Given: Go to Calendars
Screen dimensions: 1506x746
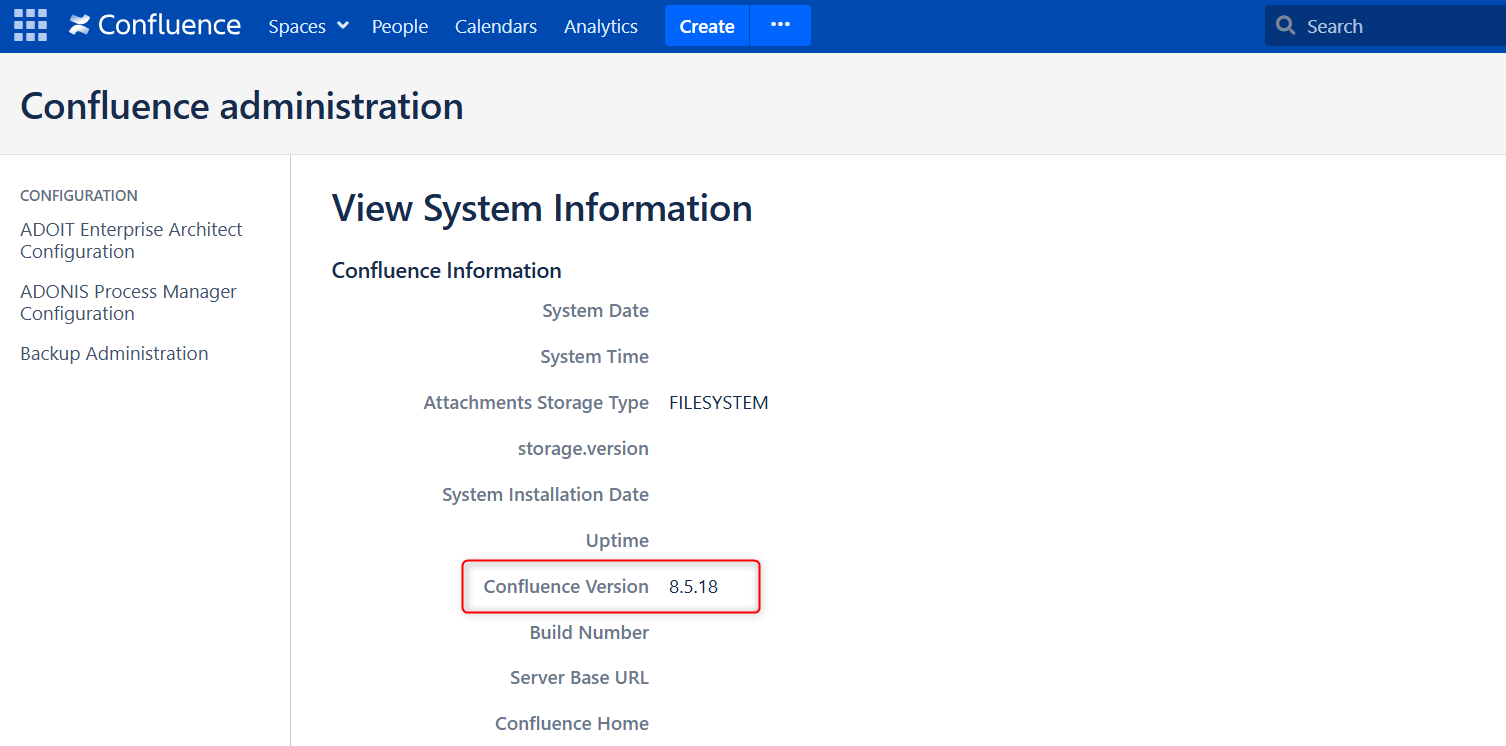Looking at the screenshot, I should (496, 26).
